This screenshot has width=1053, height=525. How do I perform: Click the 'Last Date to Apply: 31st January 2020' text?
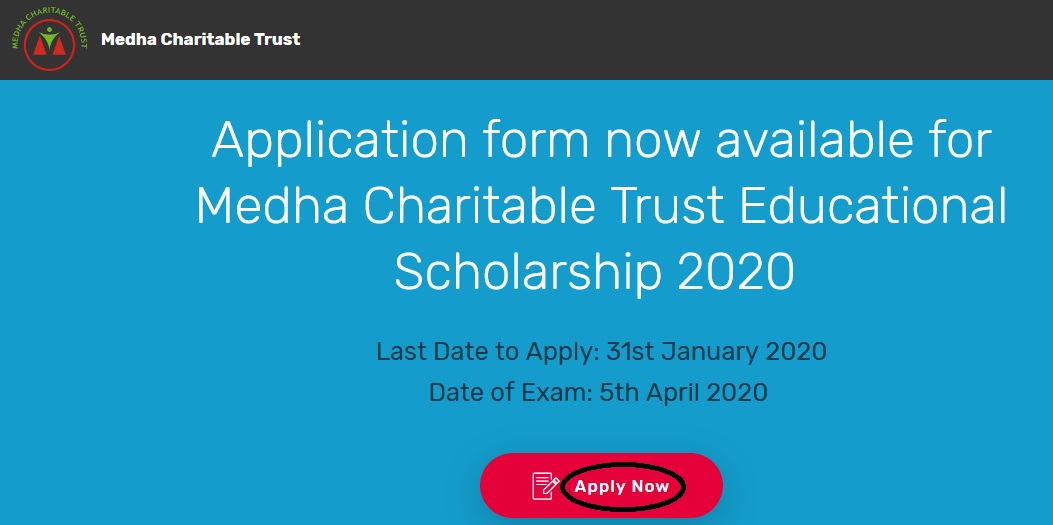click(601, 351)
